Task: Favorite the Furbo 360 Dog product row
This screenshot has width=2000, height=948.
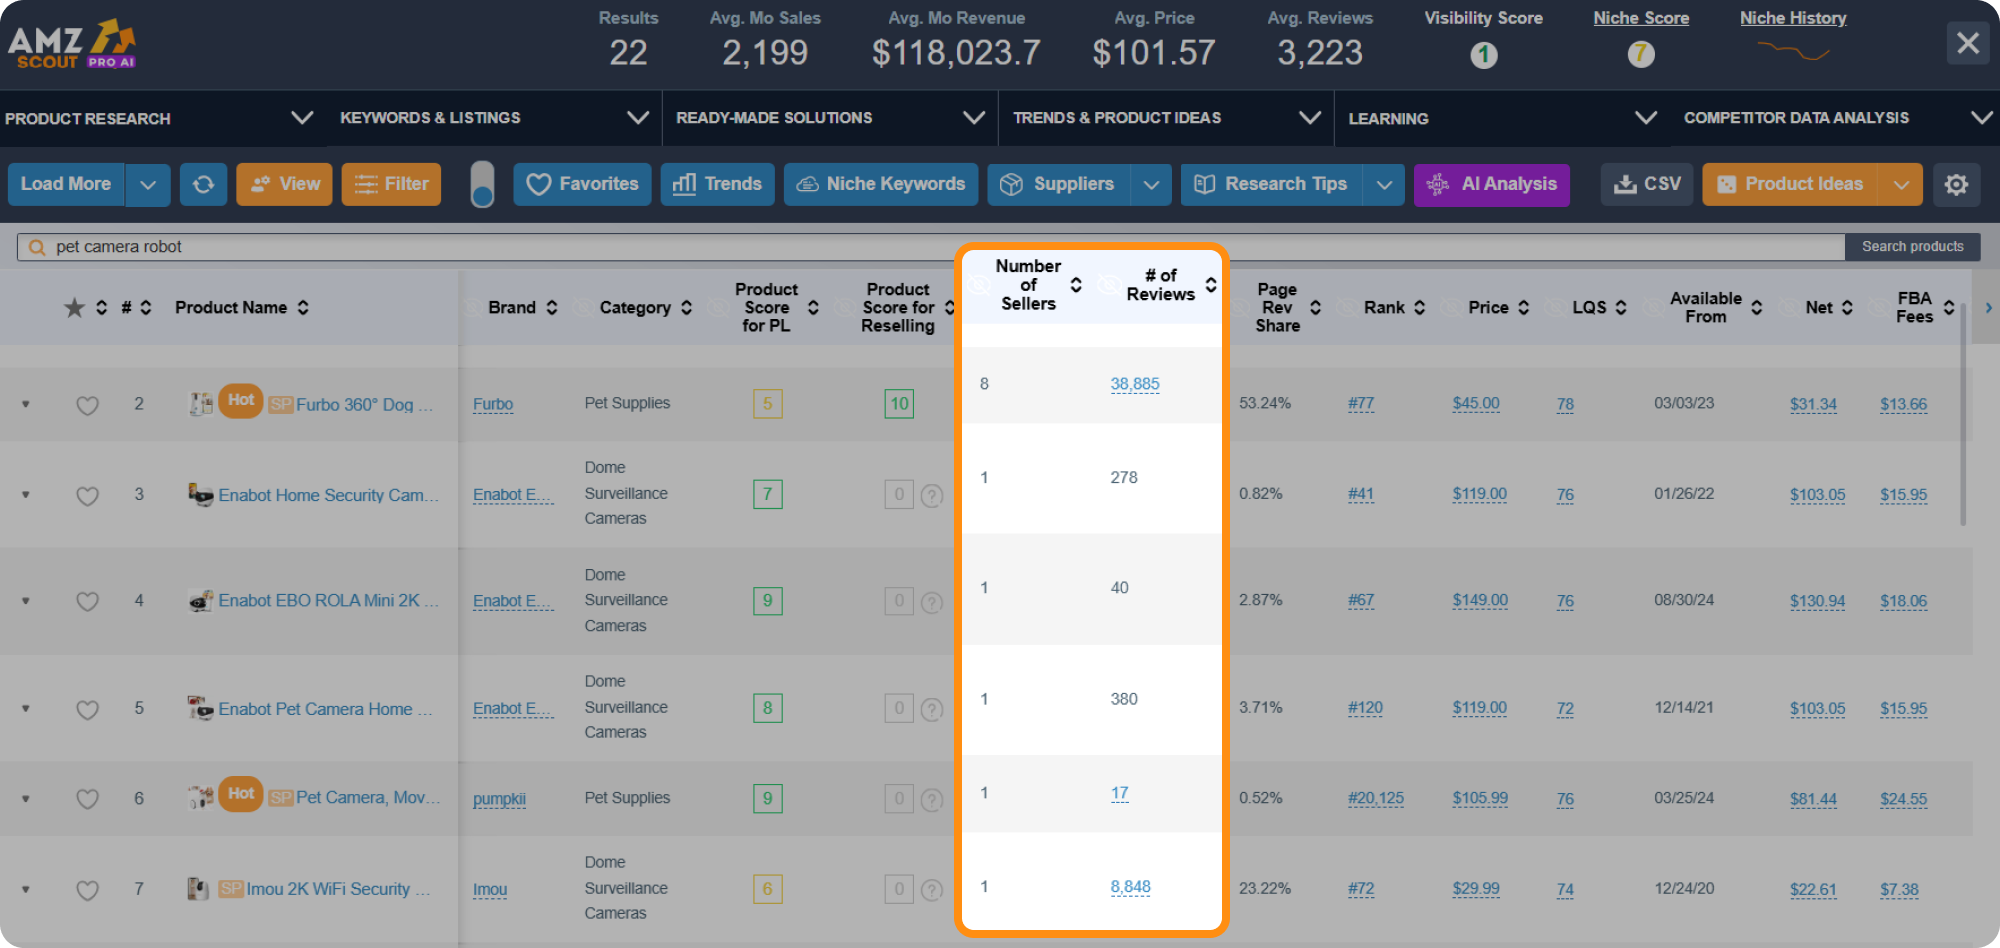Action: pos(87,405)
